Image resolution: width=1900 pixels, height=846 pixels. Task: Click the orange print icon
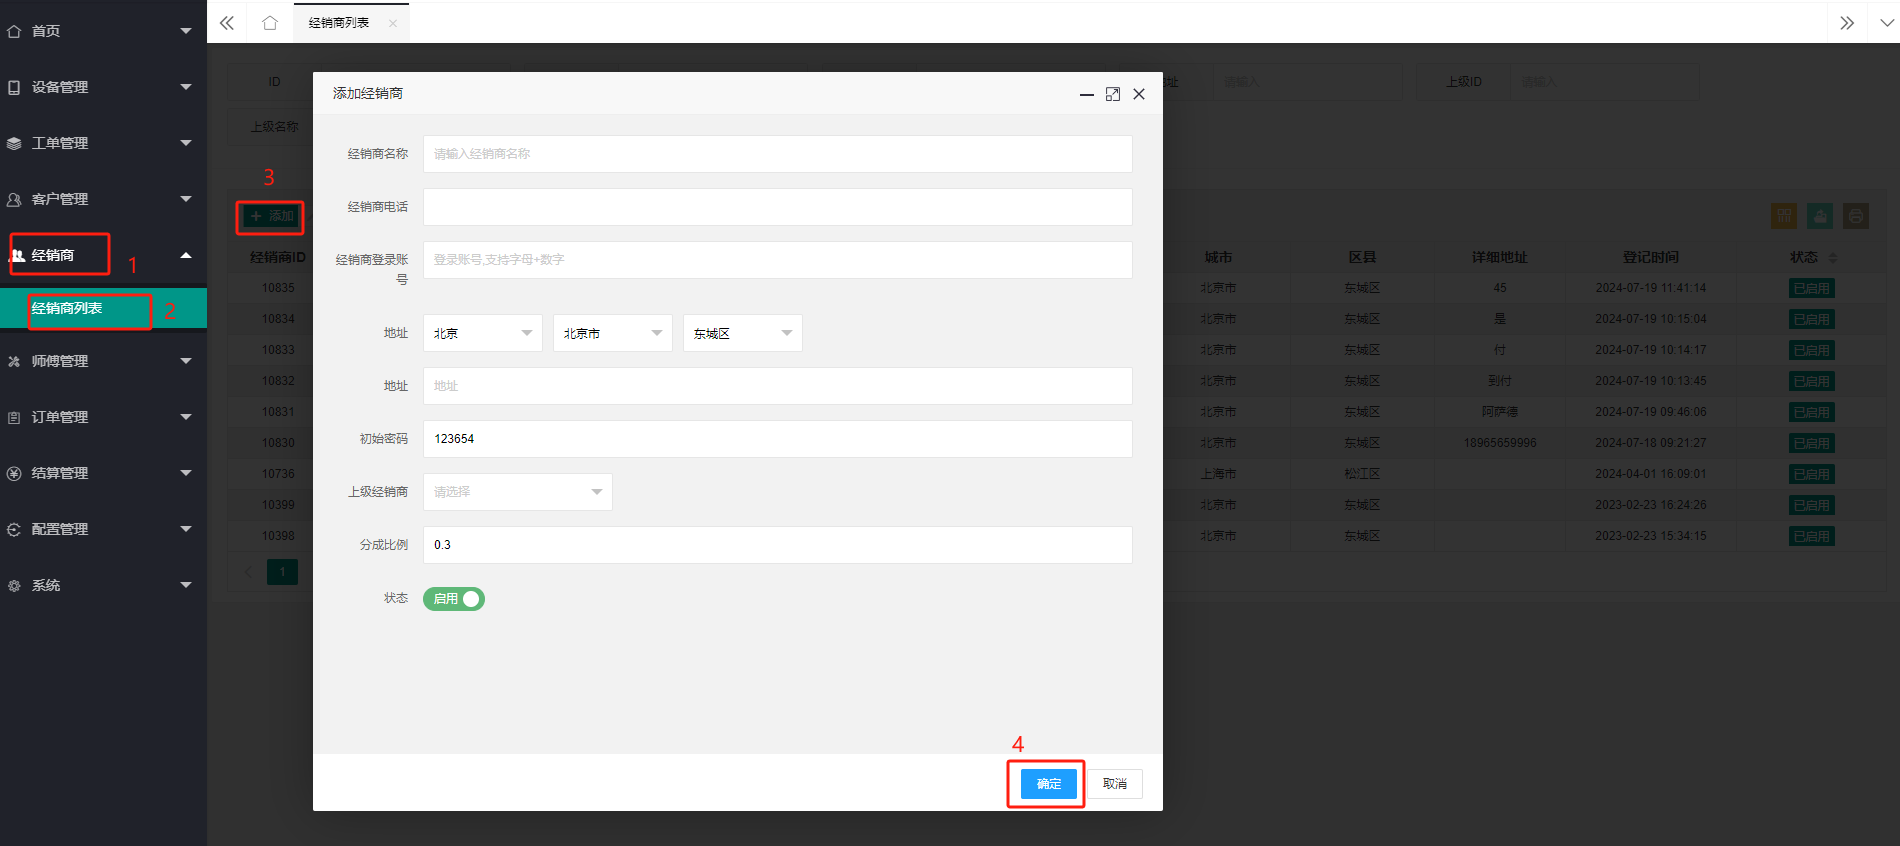(1856, 216)
